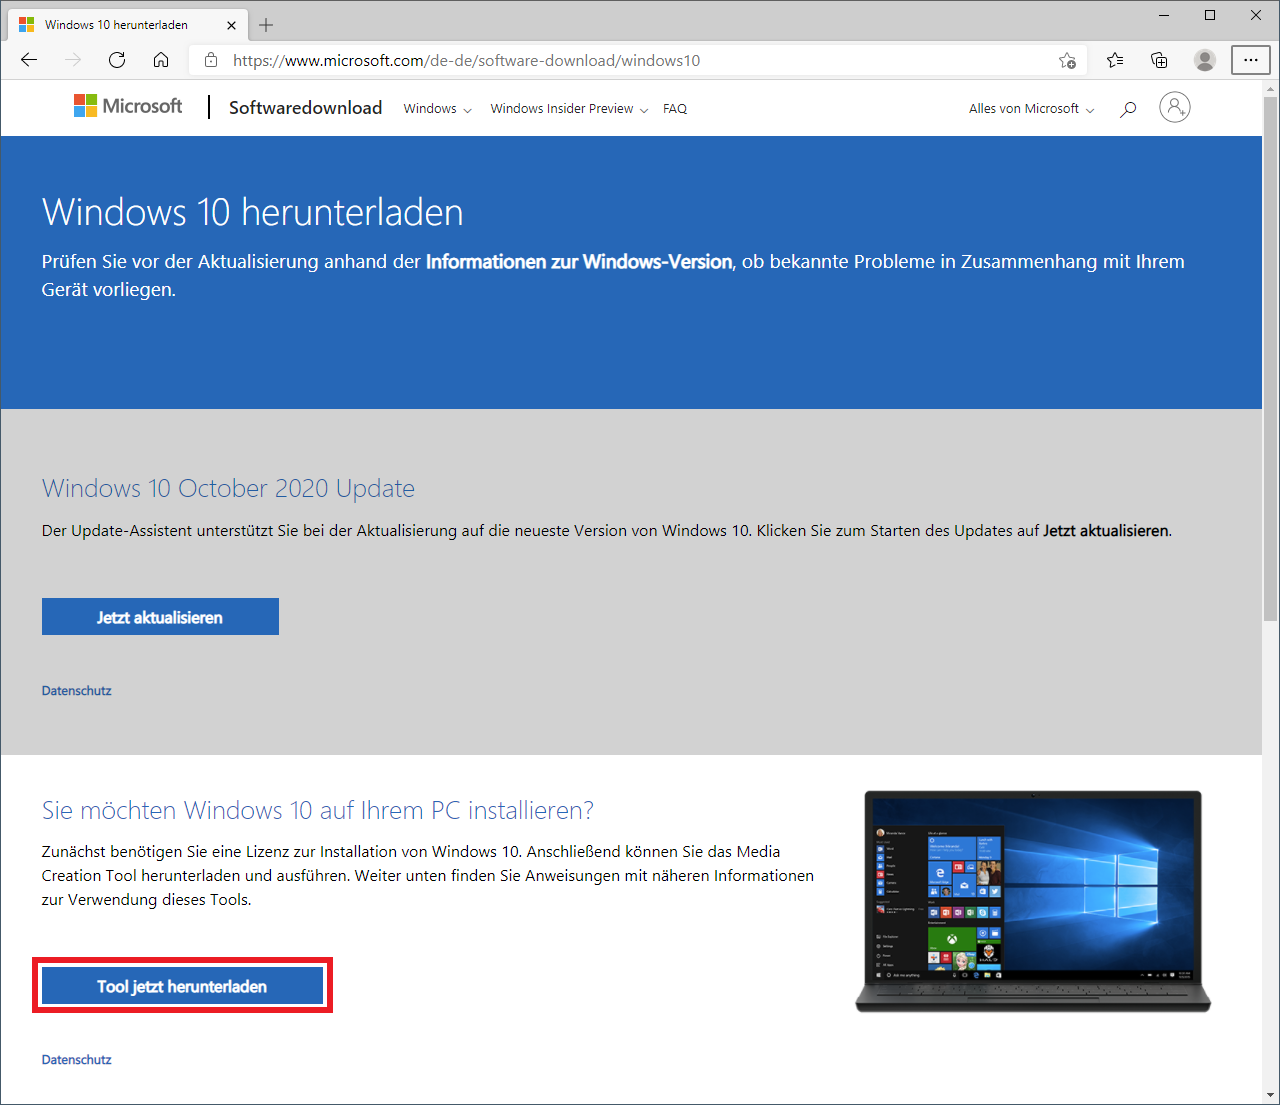Click the address bar URL field
1280x1105 pixels.
tap(640, 60)
